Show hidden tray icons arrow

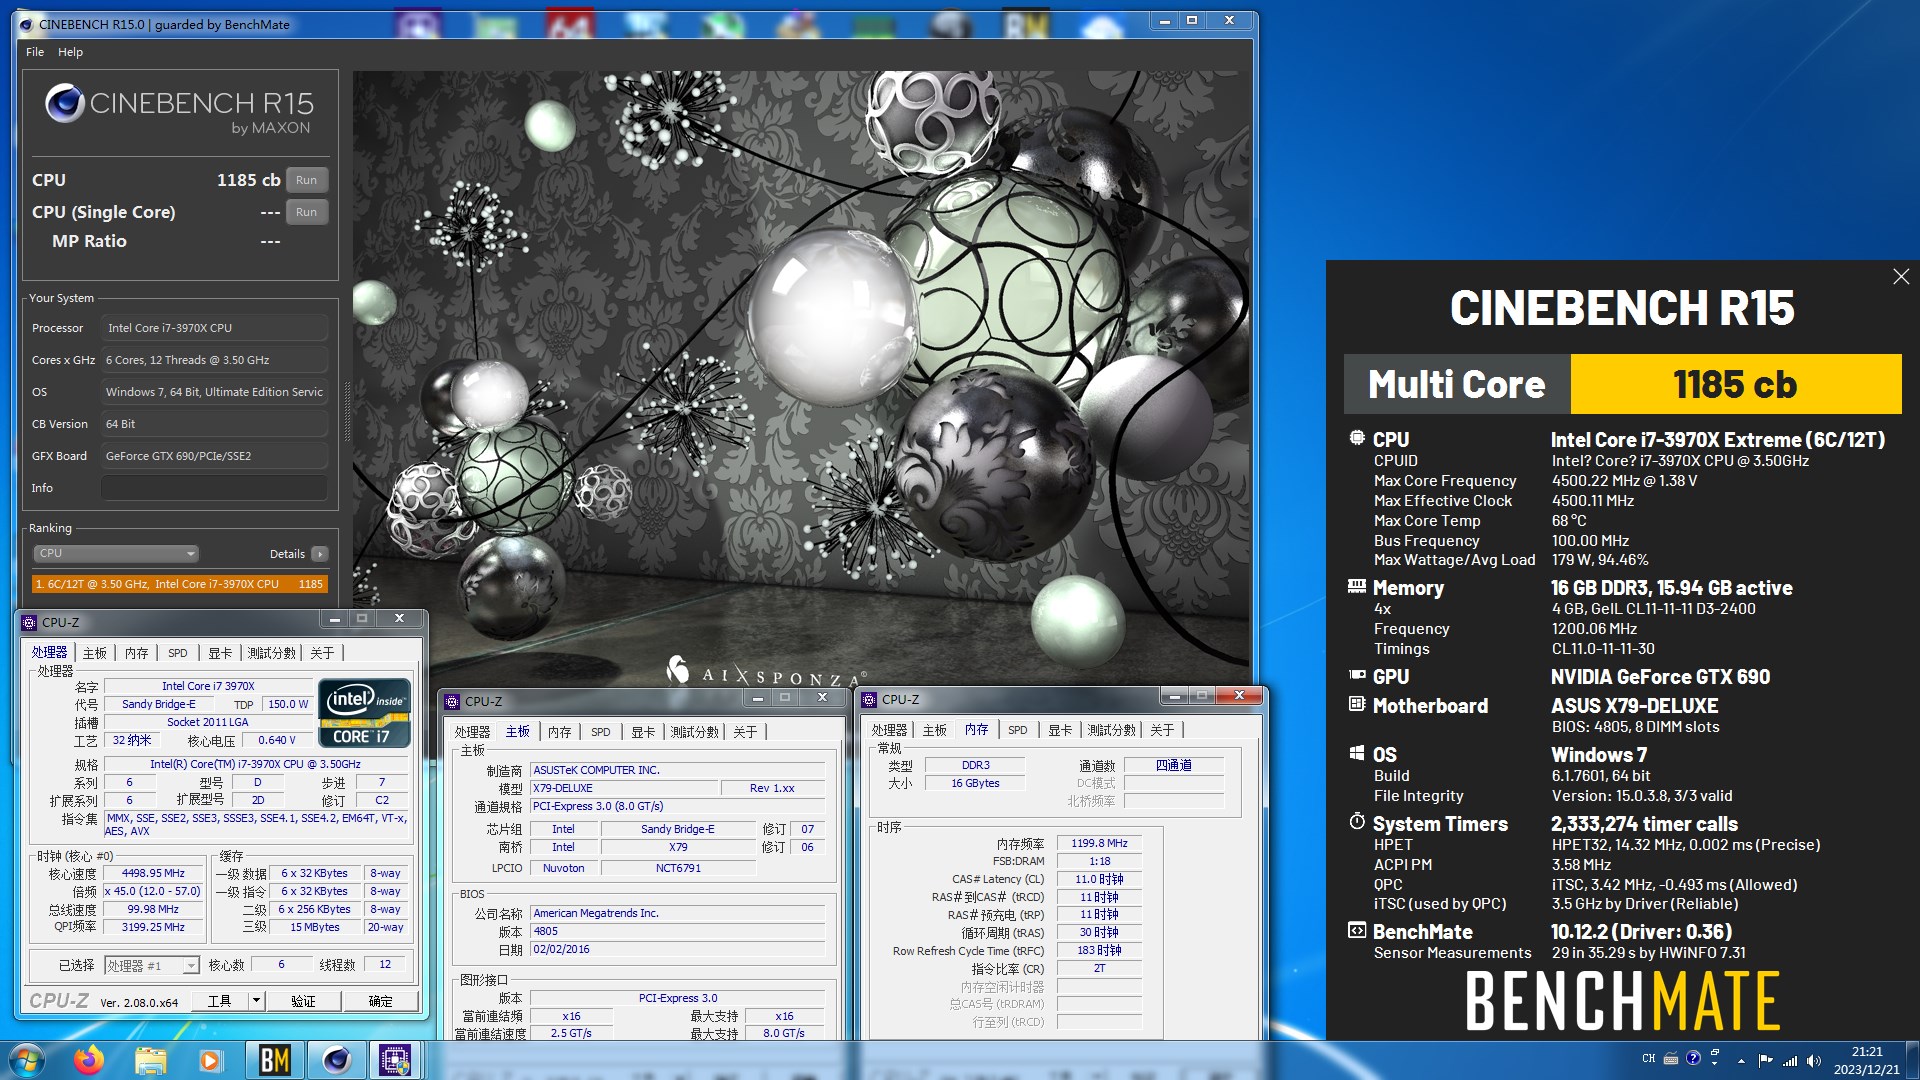coord(1741,1060)
